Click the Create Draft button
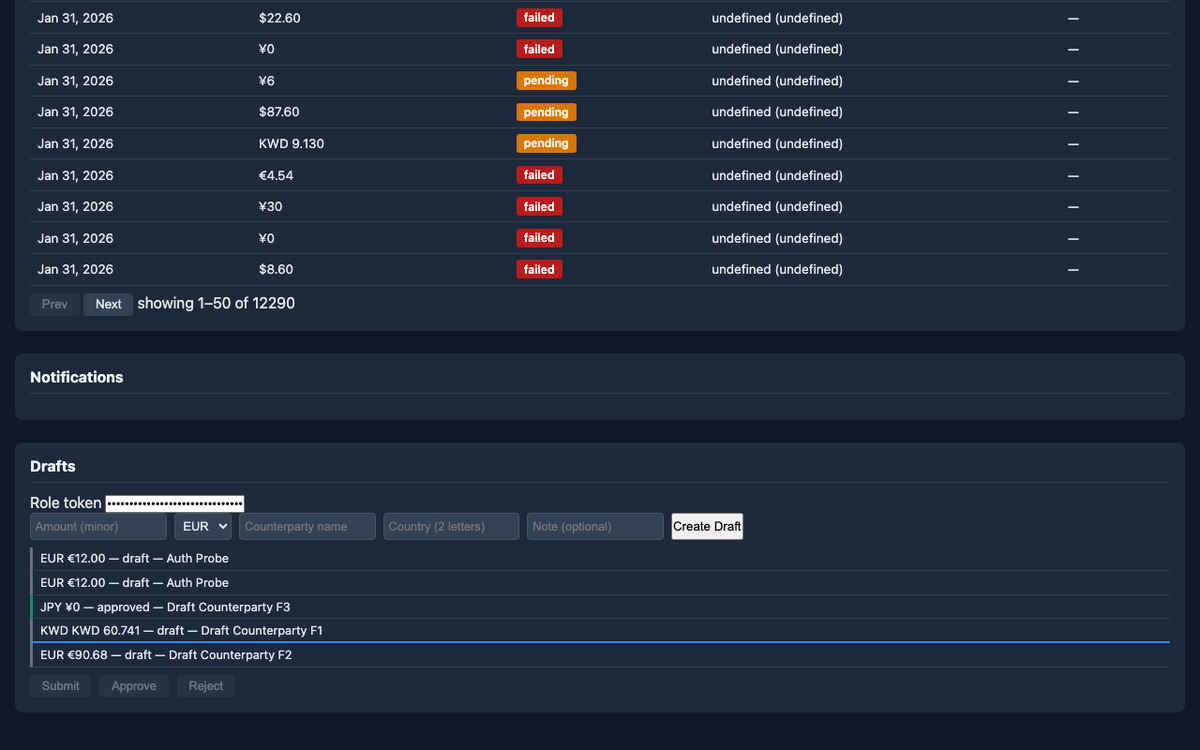Viewport: 1200px width, 750px height. coord(707,526)
